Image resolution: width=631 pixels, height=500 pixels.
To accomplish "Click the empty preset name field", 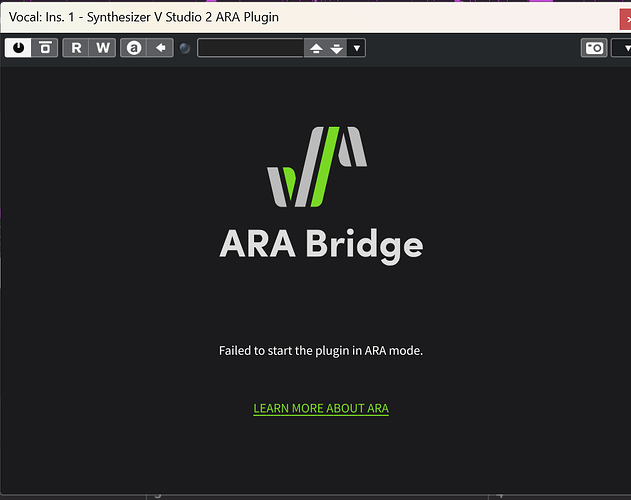I will [250, 48].
